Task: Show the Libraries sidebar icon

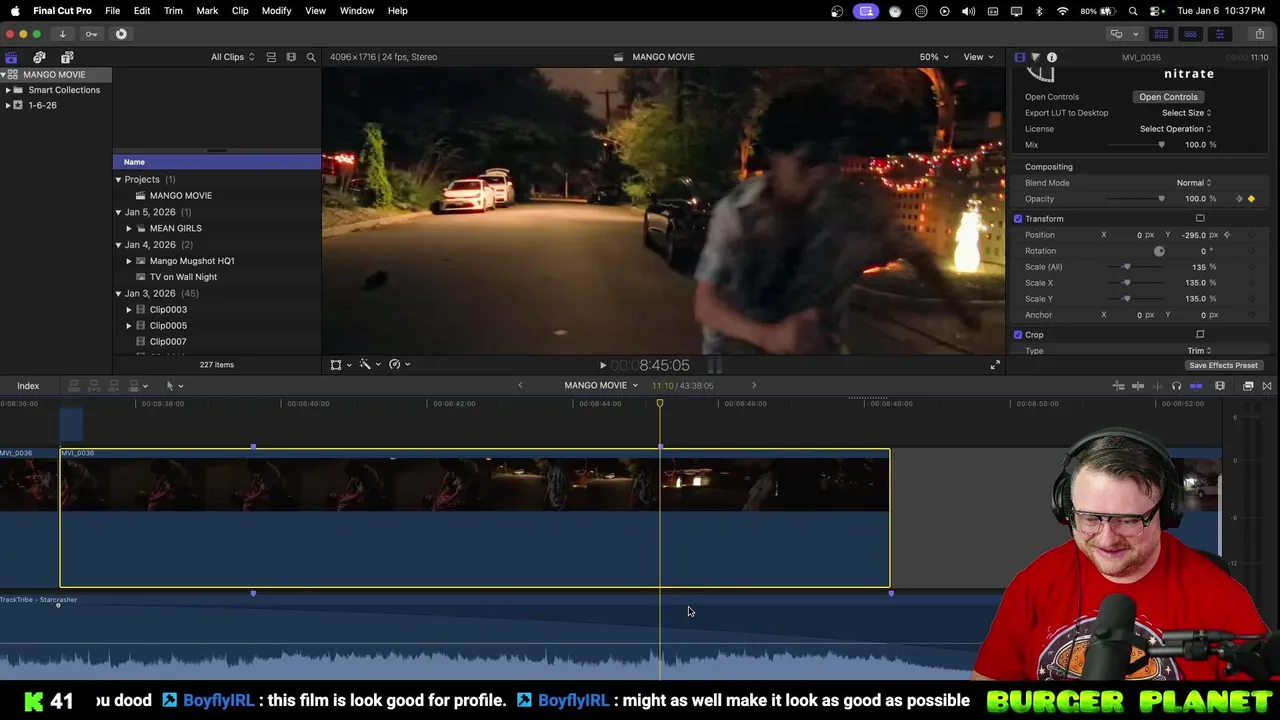Action: [11, 57]
